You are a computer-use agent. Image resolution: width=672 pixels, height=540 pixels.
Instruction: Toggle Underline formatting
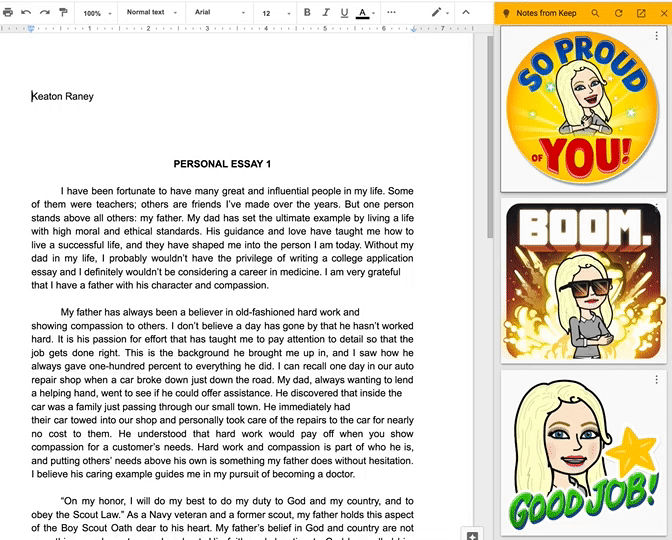344,13
